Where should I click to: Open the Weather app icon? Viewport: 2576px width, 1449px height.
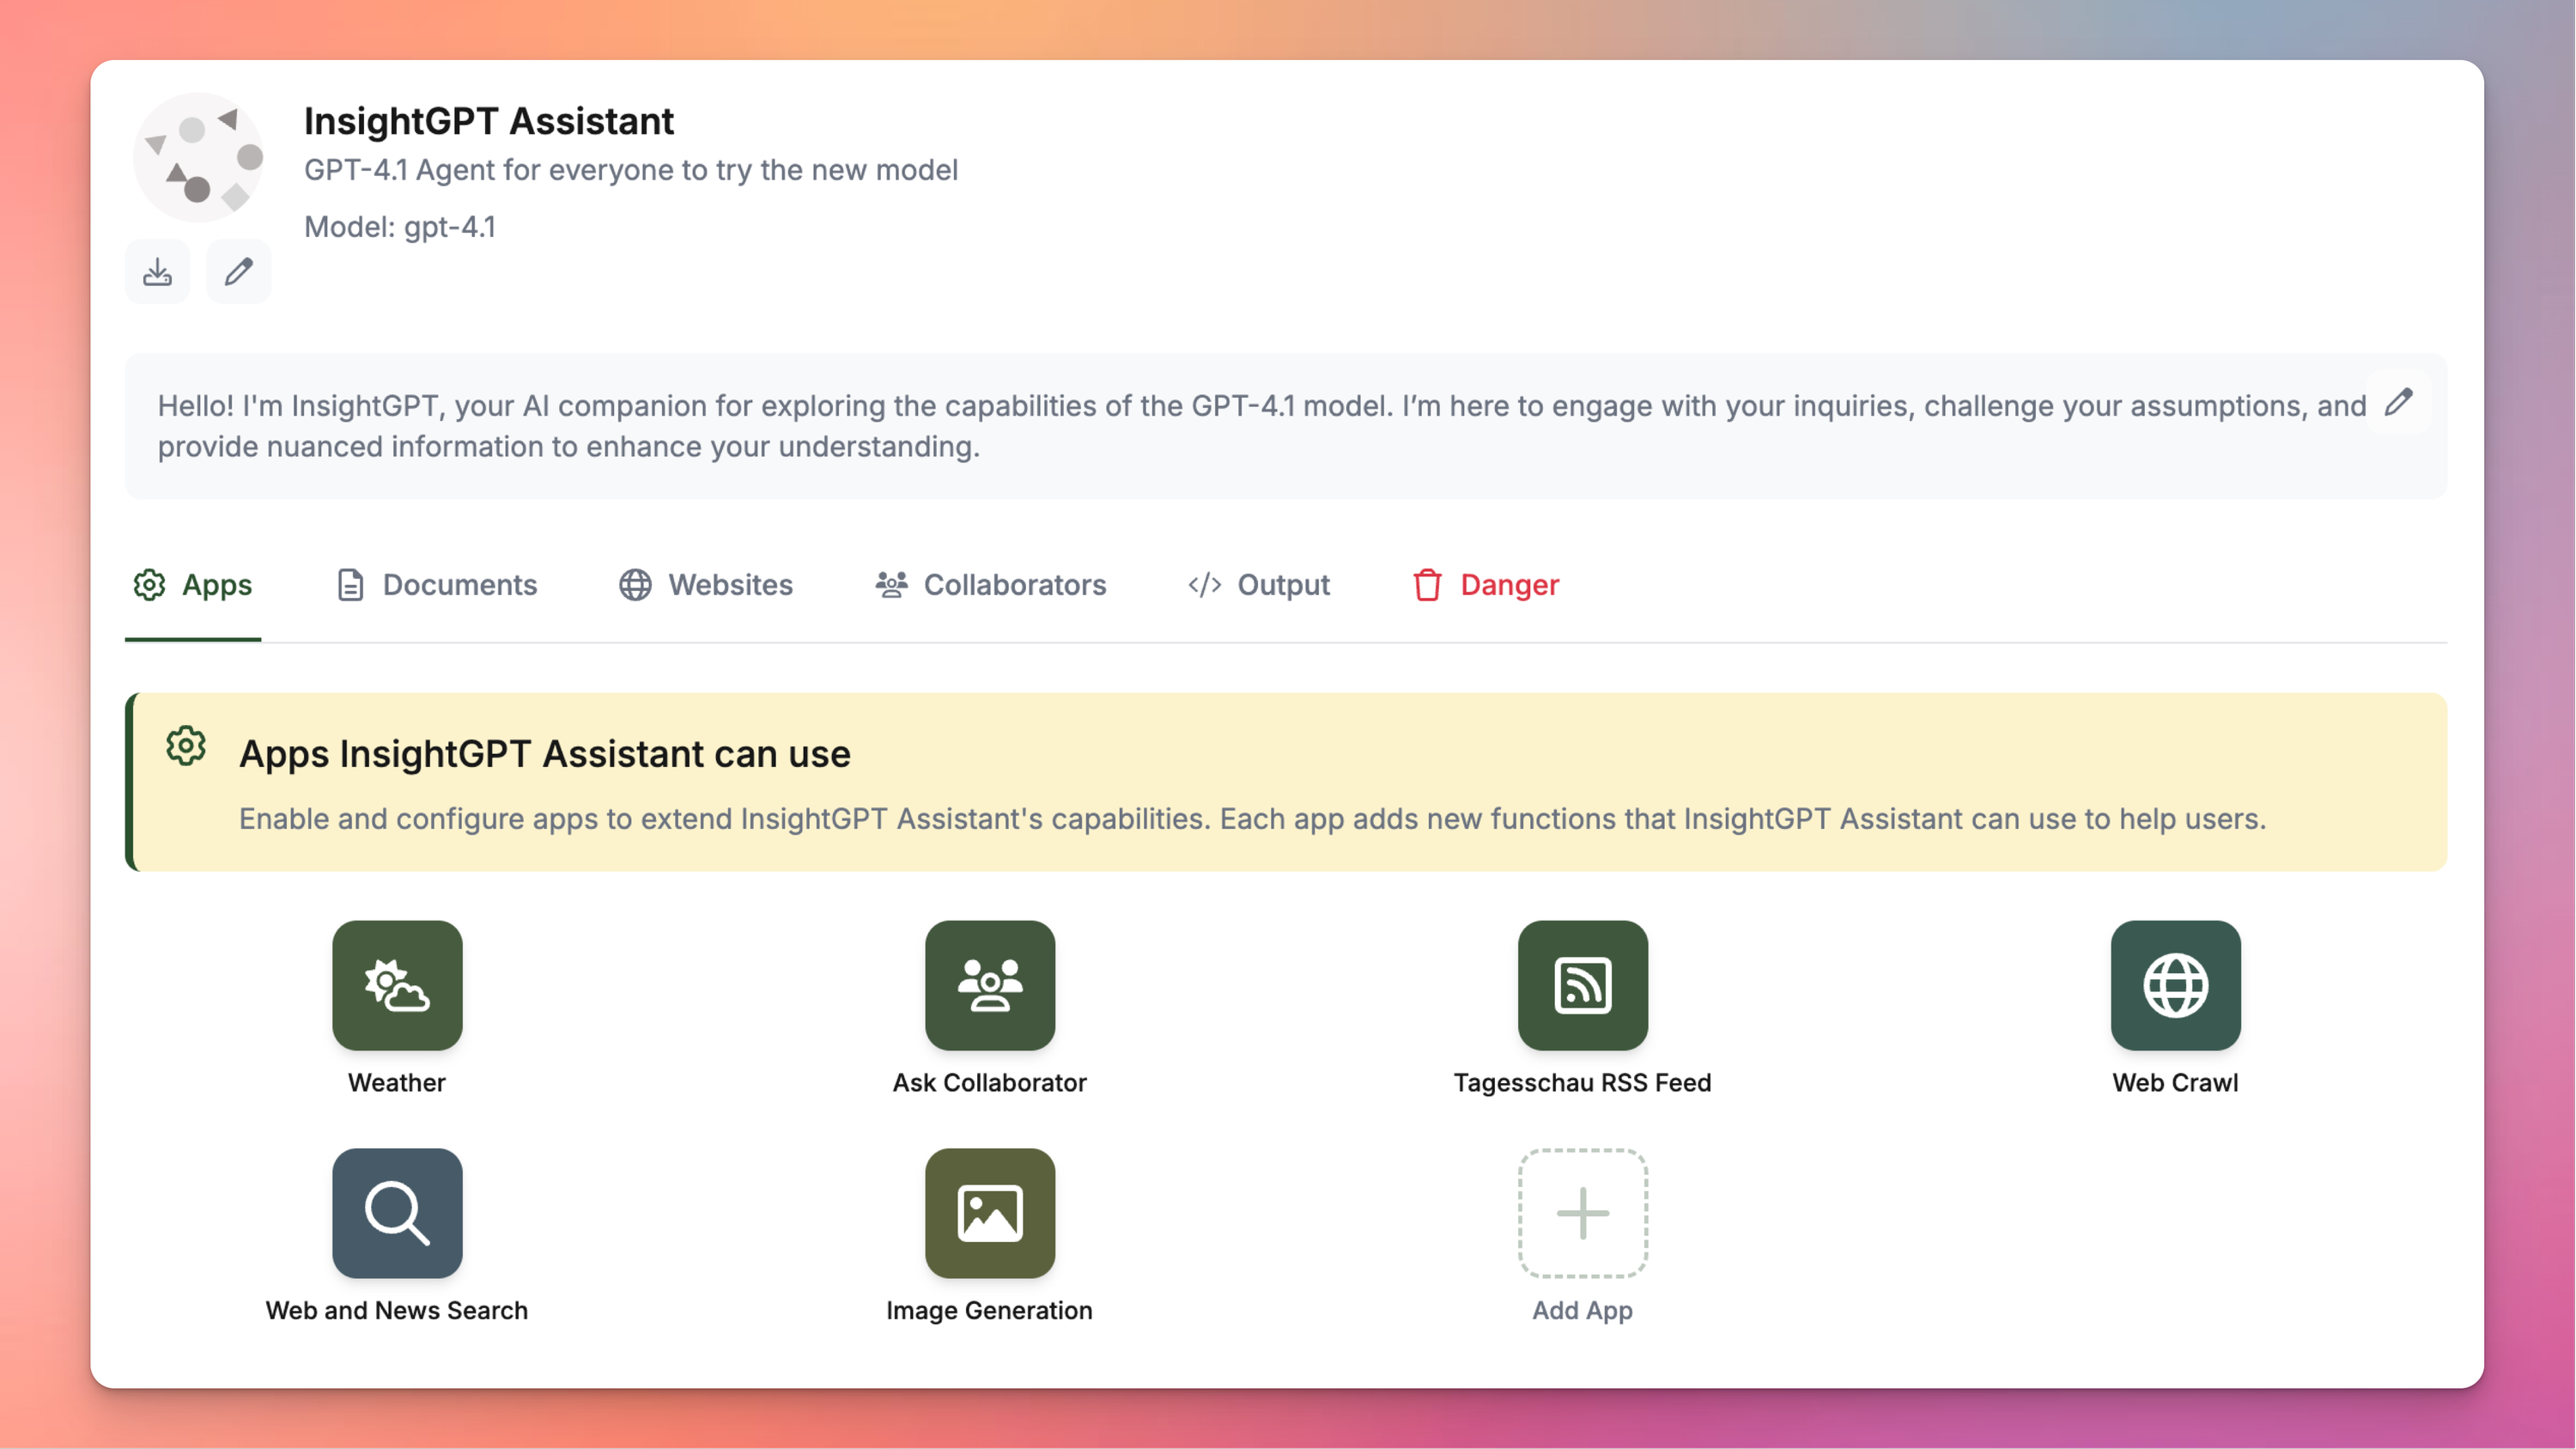(x=397, y=985)
